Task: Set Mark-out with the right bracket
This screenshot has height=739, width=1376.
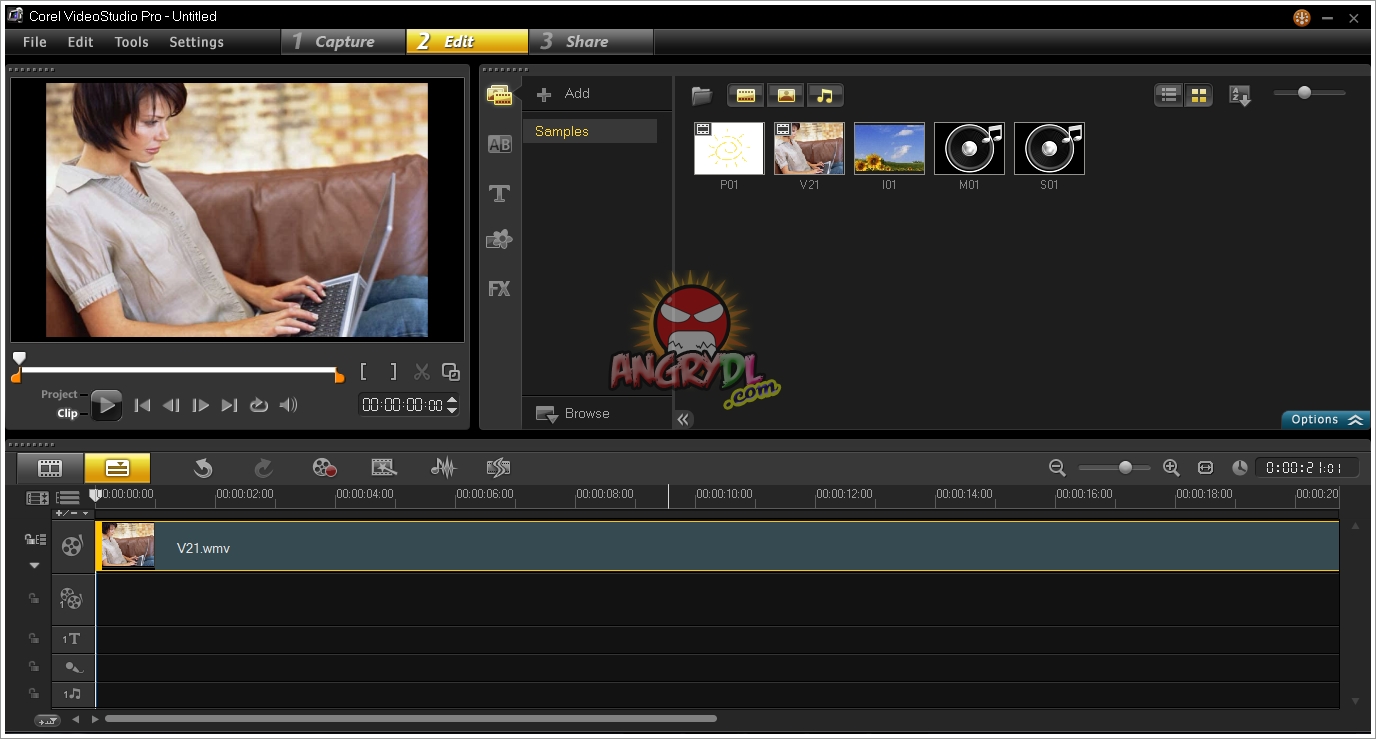Action: point(393,372)
